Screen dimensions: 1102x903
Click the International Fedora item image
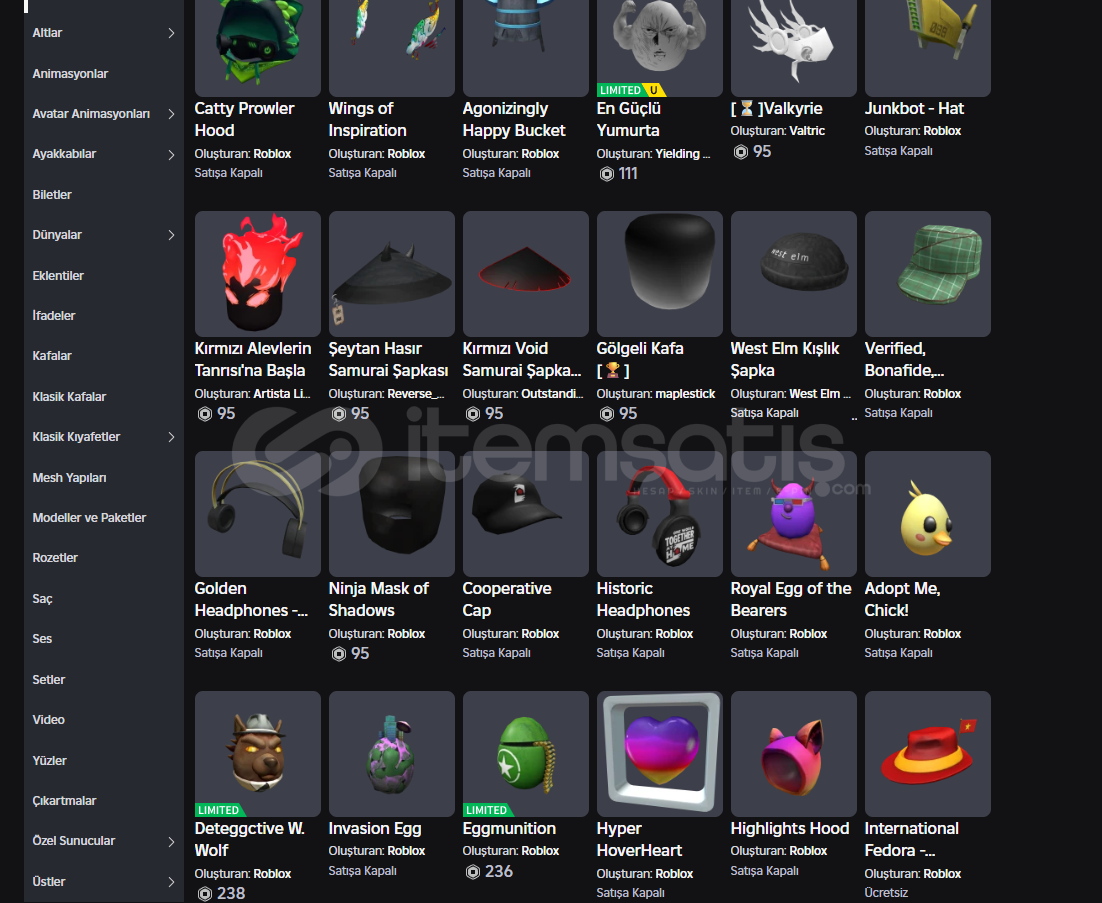pos(927,753)
